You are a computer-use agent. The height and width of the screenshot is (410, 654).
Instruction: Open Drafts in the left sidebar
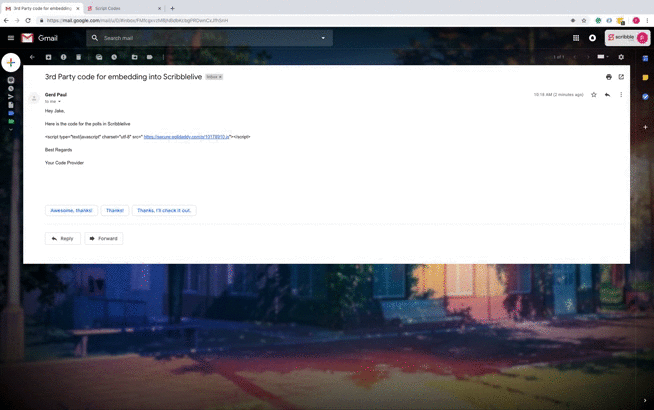11,105
